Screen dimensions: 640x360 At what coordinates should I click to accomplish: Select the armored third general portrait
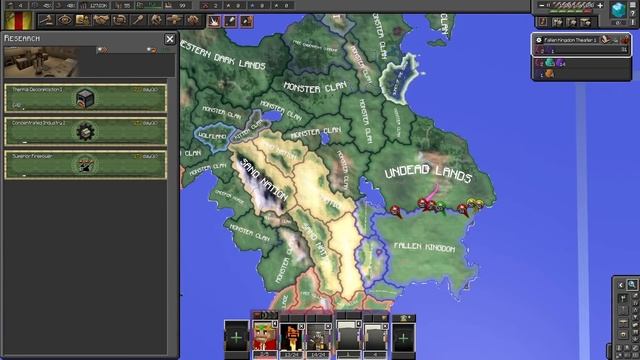pyautogui.click(x=319, y=337)
